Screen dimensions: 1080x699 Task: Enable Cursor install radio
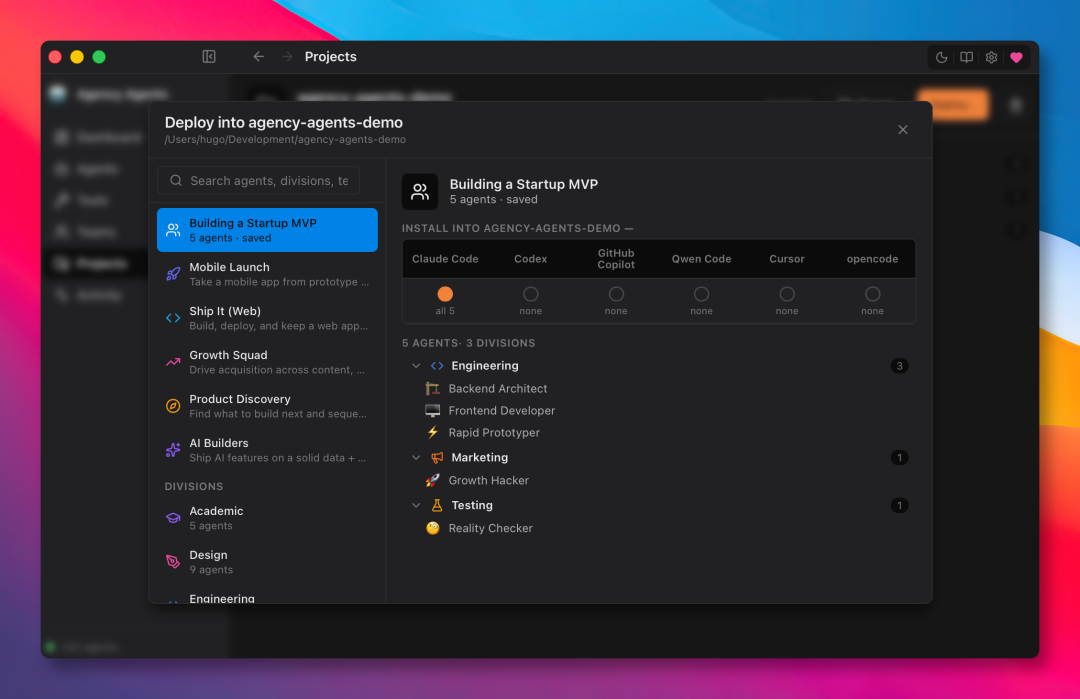[787, 294]
